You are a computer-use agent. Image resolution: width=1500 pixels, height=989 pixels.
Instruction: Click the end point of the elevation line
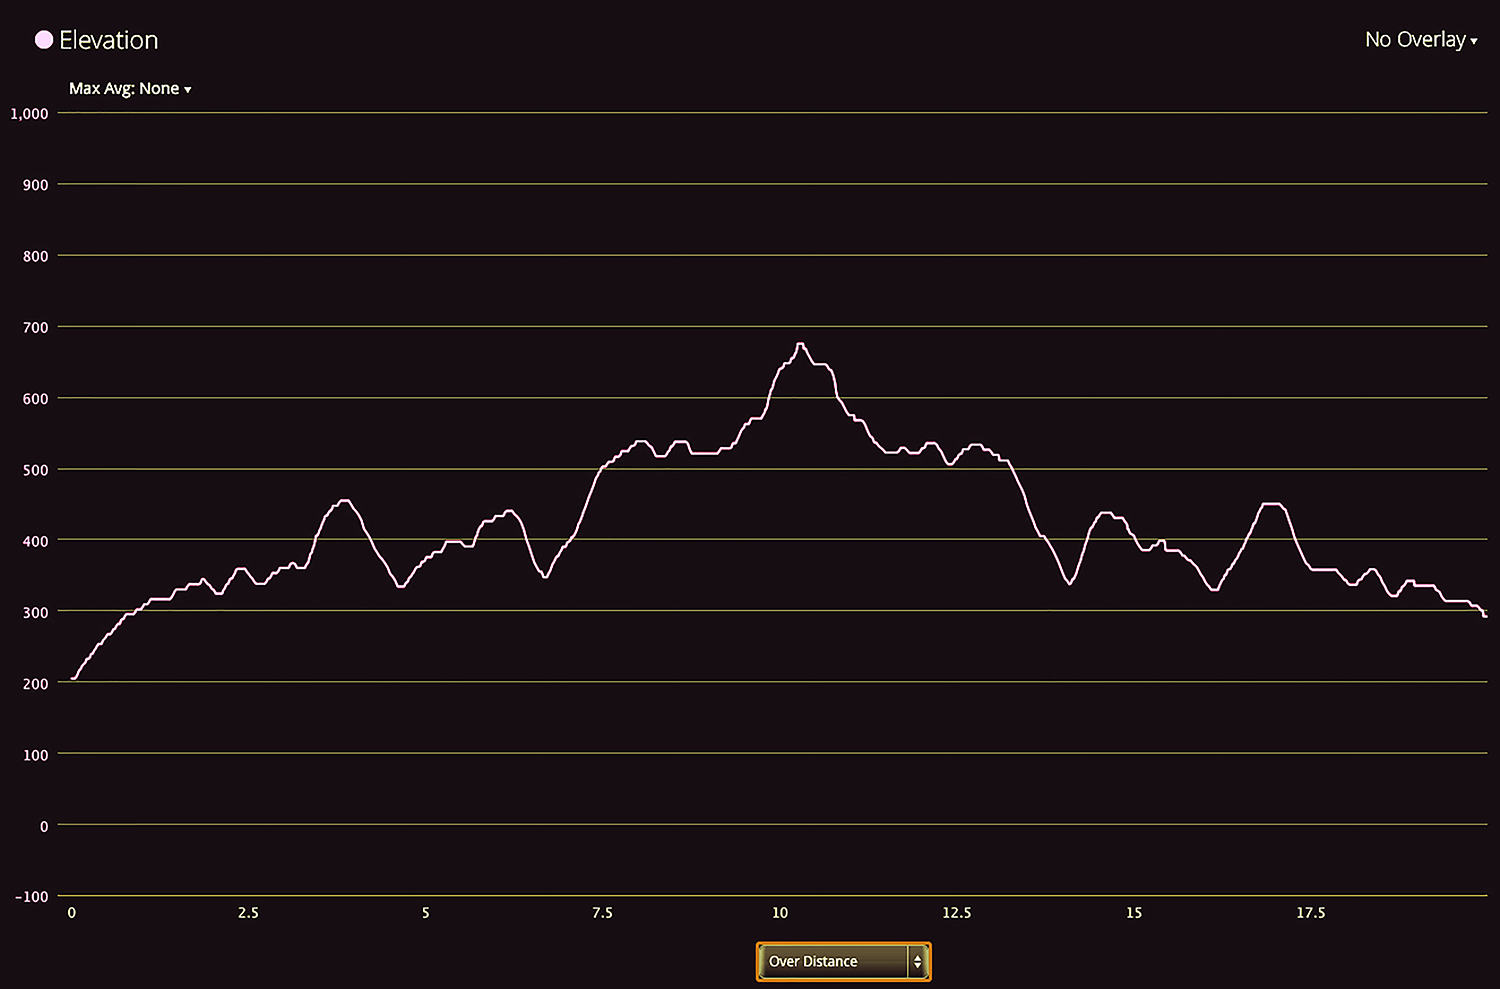click(x=1485, y=615)
